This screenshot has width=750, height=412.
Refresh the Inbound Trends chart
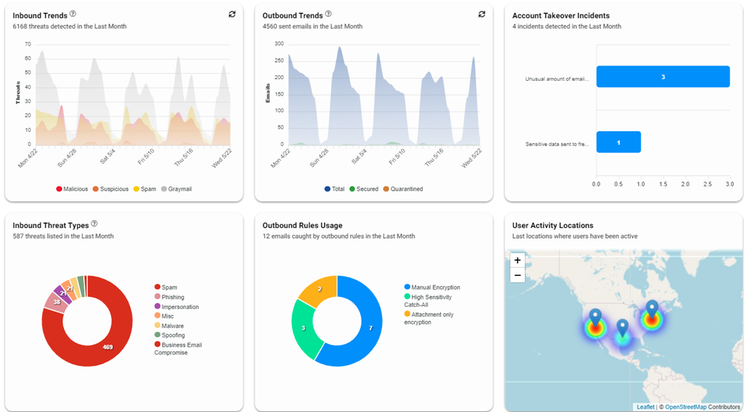(232, 14)
